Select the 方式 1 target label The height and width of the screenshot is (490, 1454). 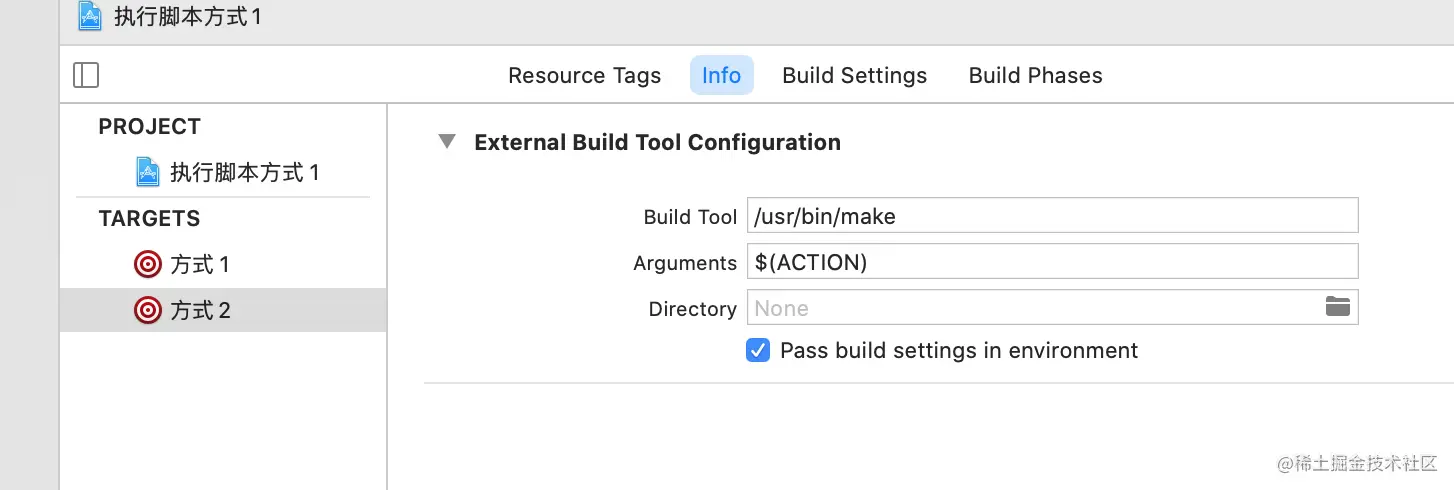[x=200, y=264]
